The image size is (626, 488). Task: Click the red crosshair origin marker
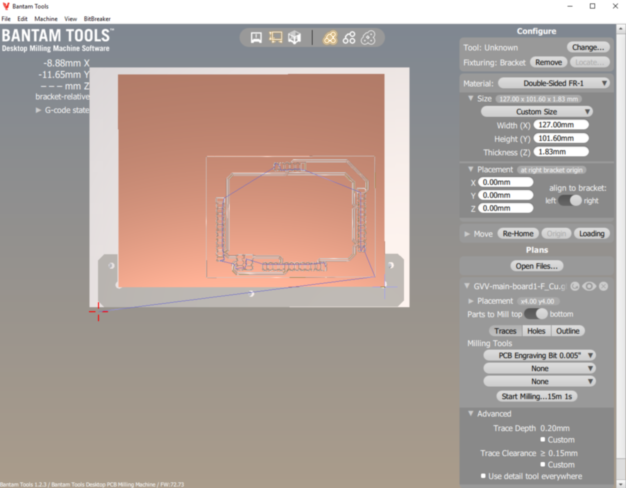[x=98, y=311]
